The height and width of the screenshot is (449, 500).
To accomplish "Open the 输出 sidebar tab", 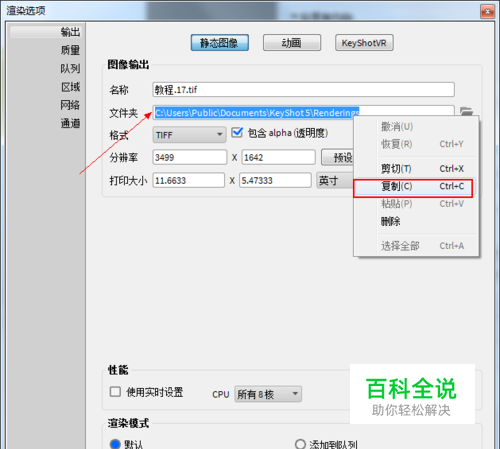I will pyautogui.click(x=45, y=32).
